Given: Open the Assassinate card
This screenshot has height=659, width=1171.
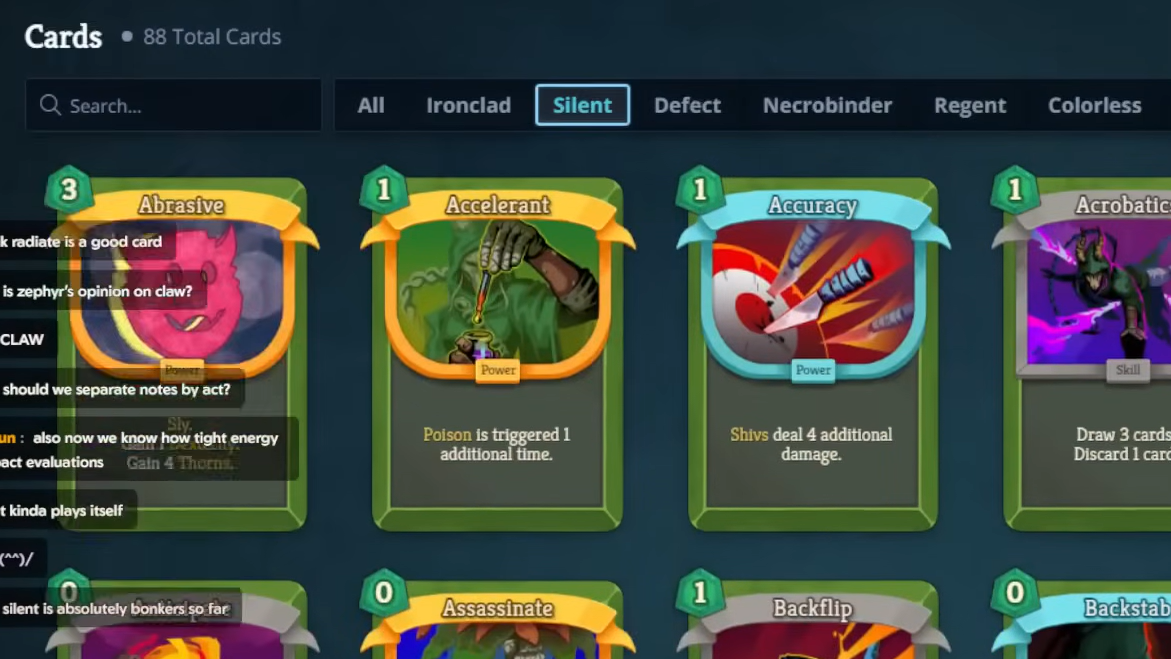Looking at the screenshot, I should coord(497,620).
